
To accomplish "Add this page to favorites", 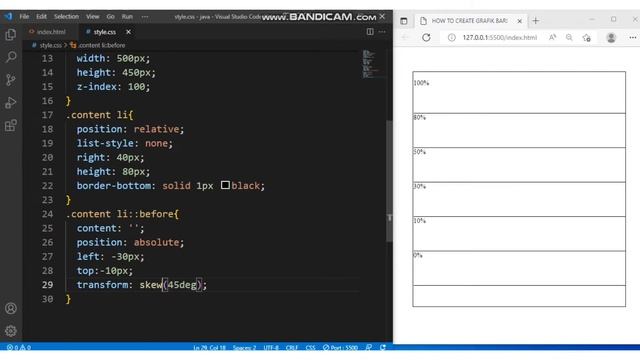I will (x=587, y=38).
